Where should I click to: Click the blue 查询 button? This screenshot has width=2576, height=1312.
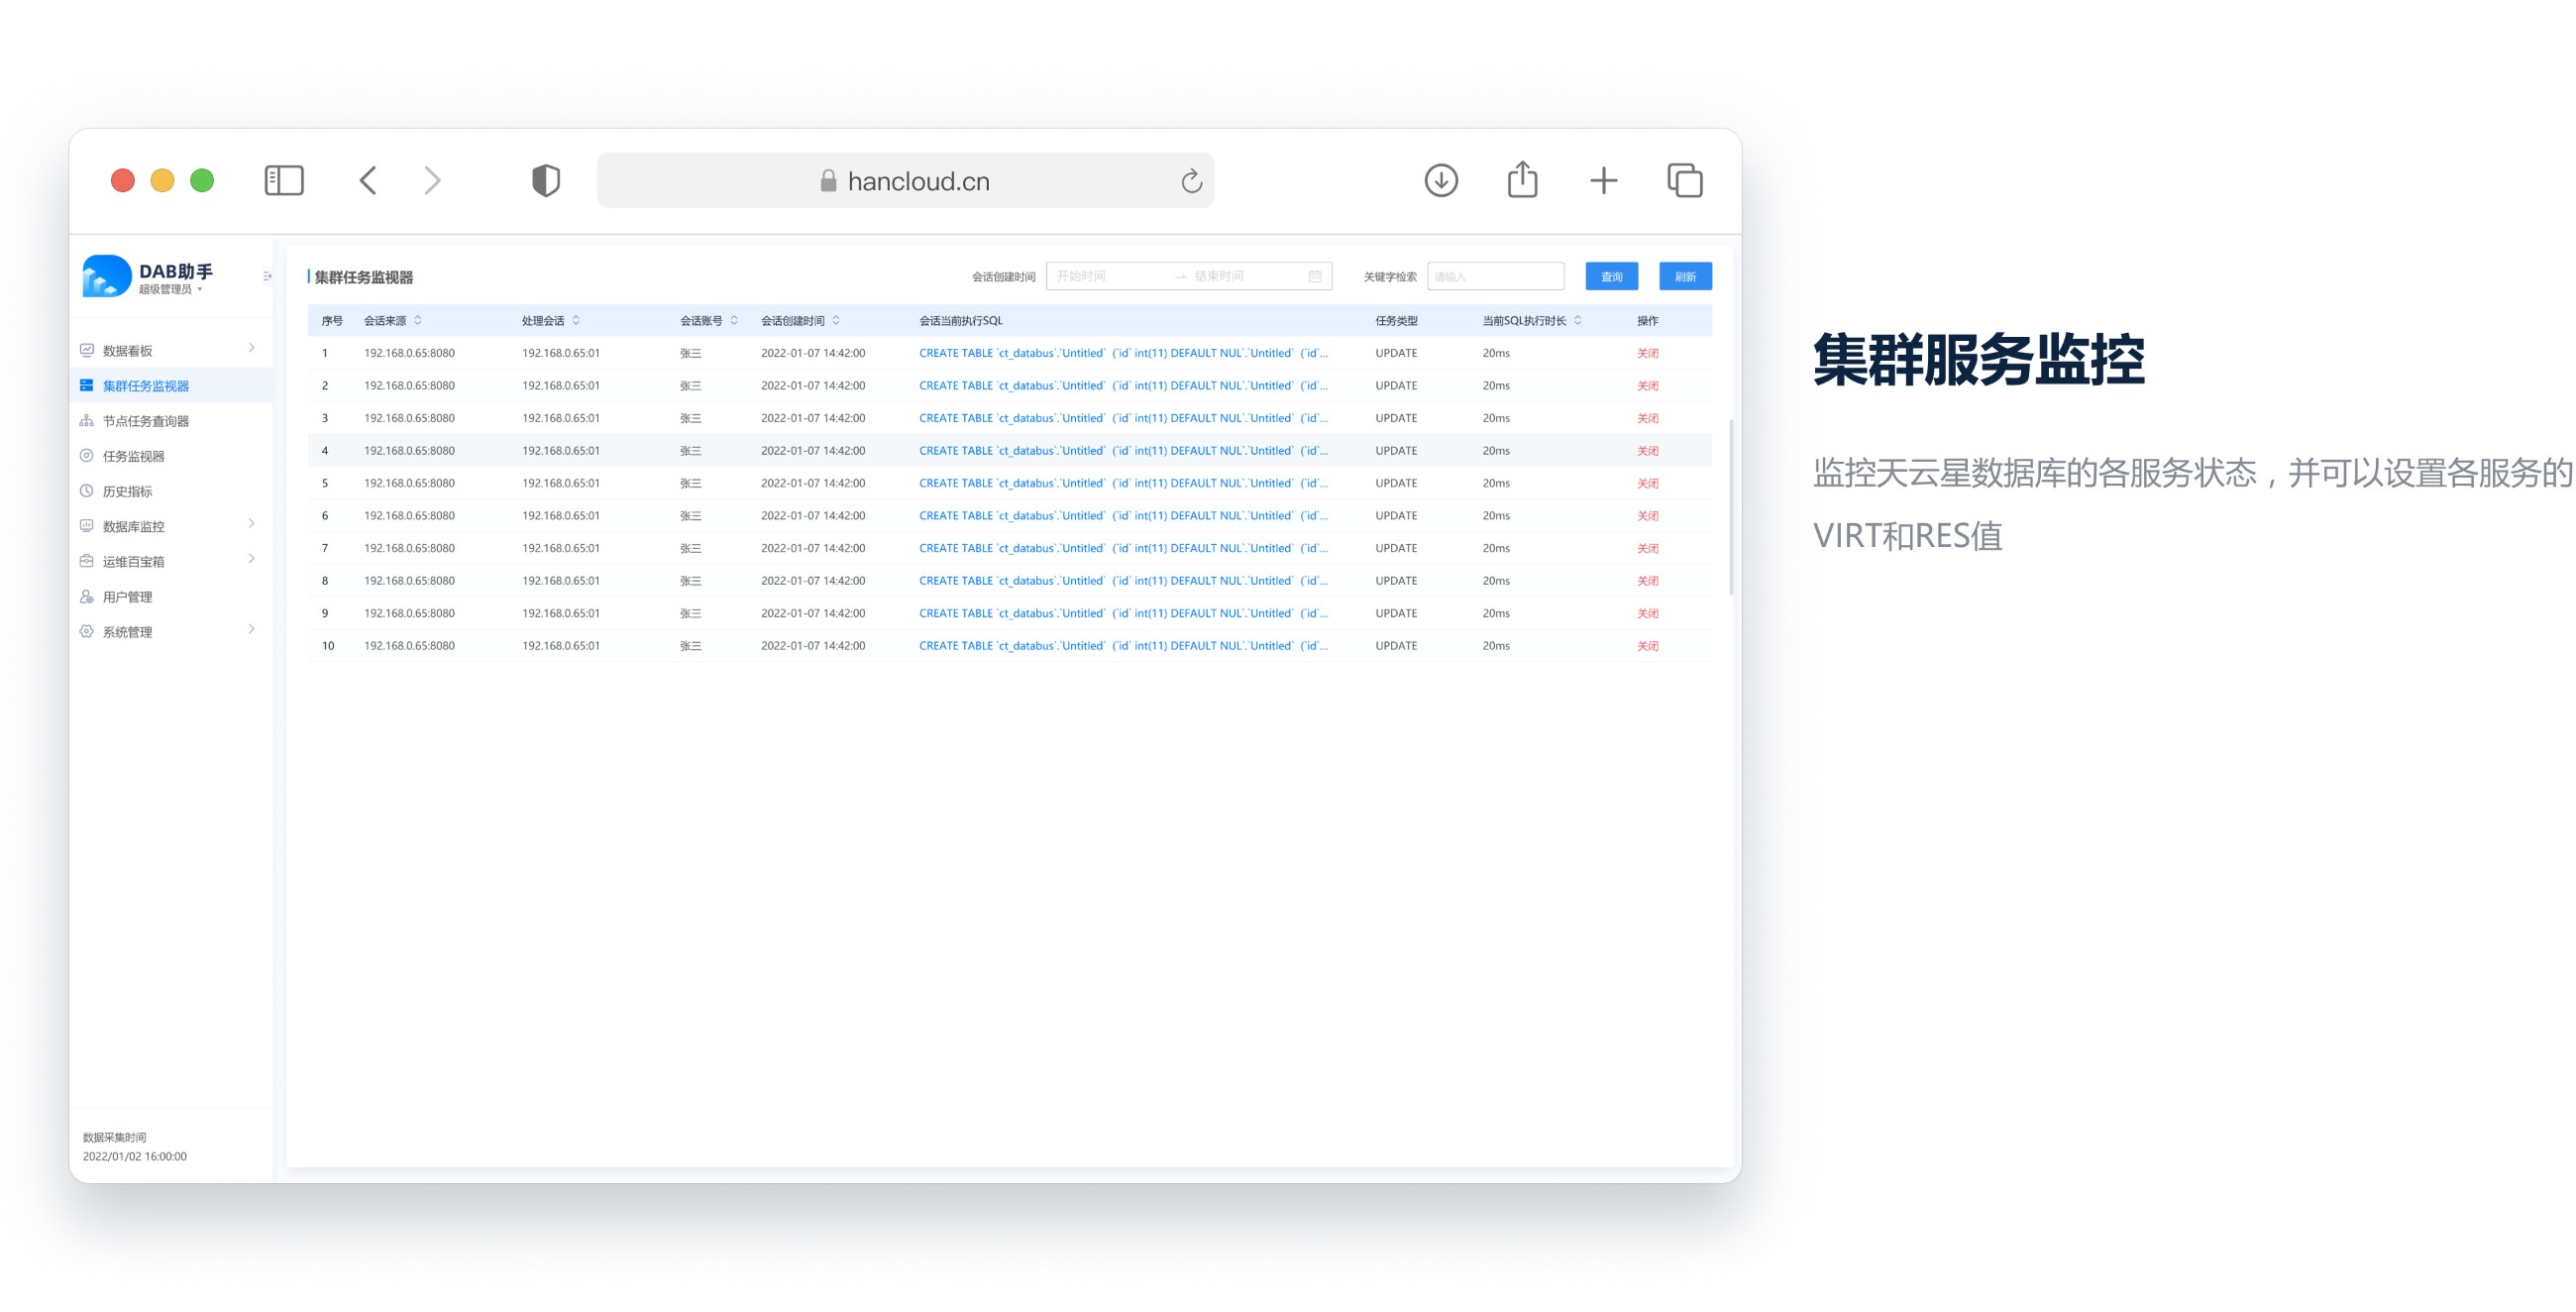point(1611,277)
